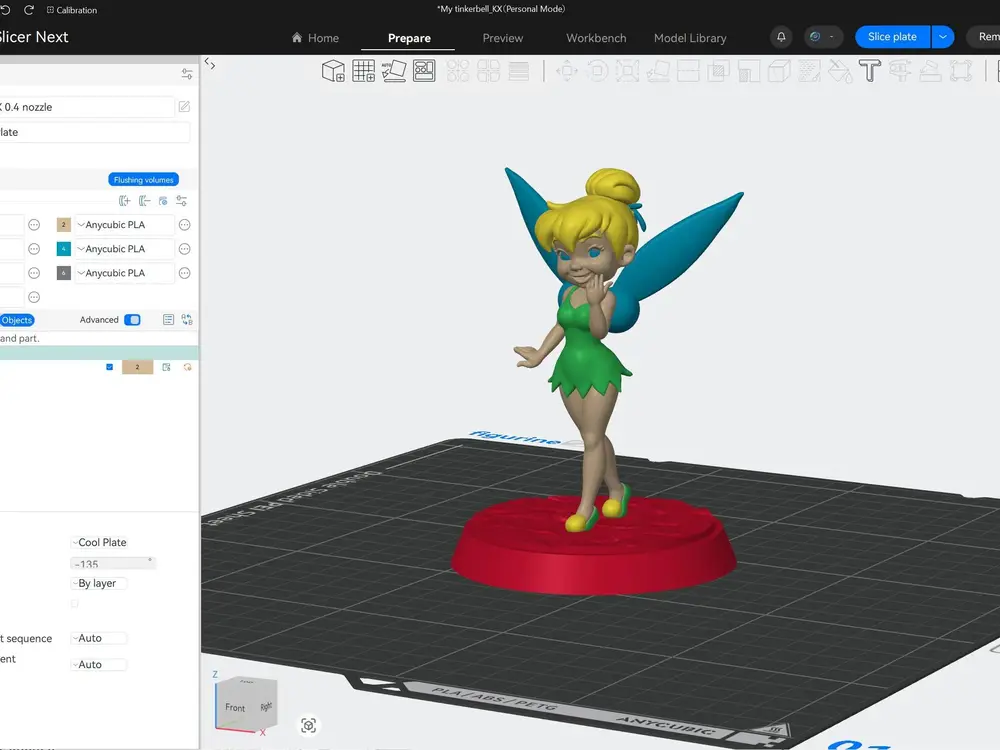Open more options for filament 6
Screen dimensions: 1000x750
tap(184, 273)
